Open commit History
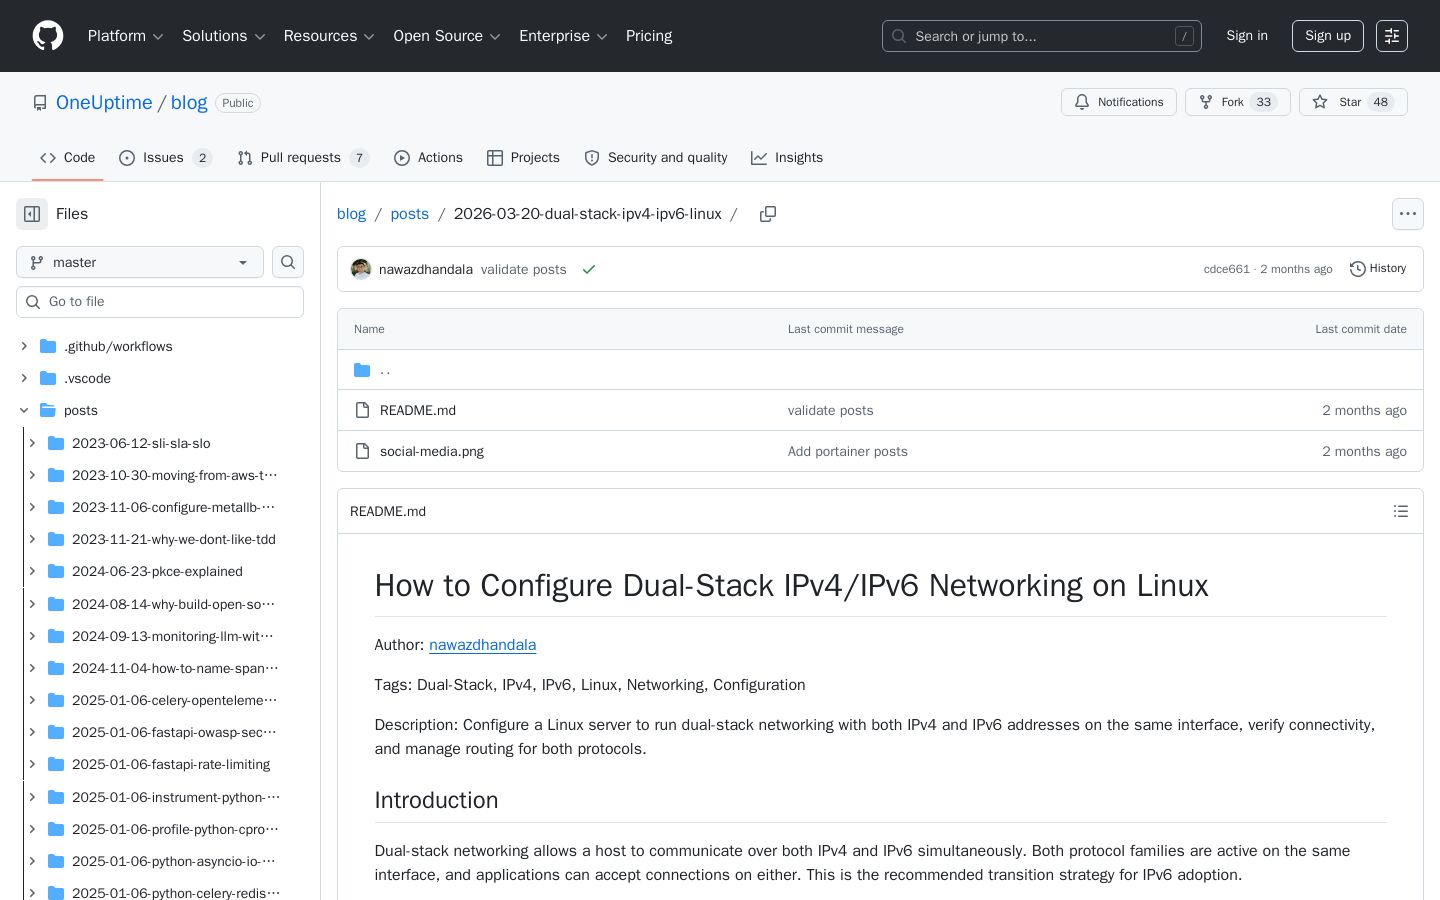 tap(1378, 269)
